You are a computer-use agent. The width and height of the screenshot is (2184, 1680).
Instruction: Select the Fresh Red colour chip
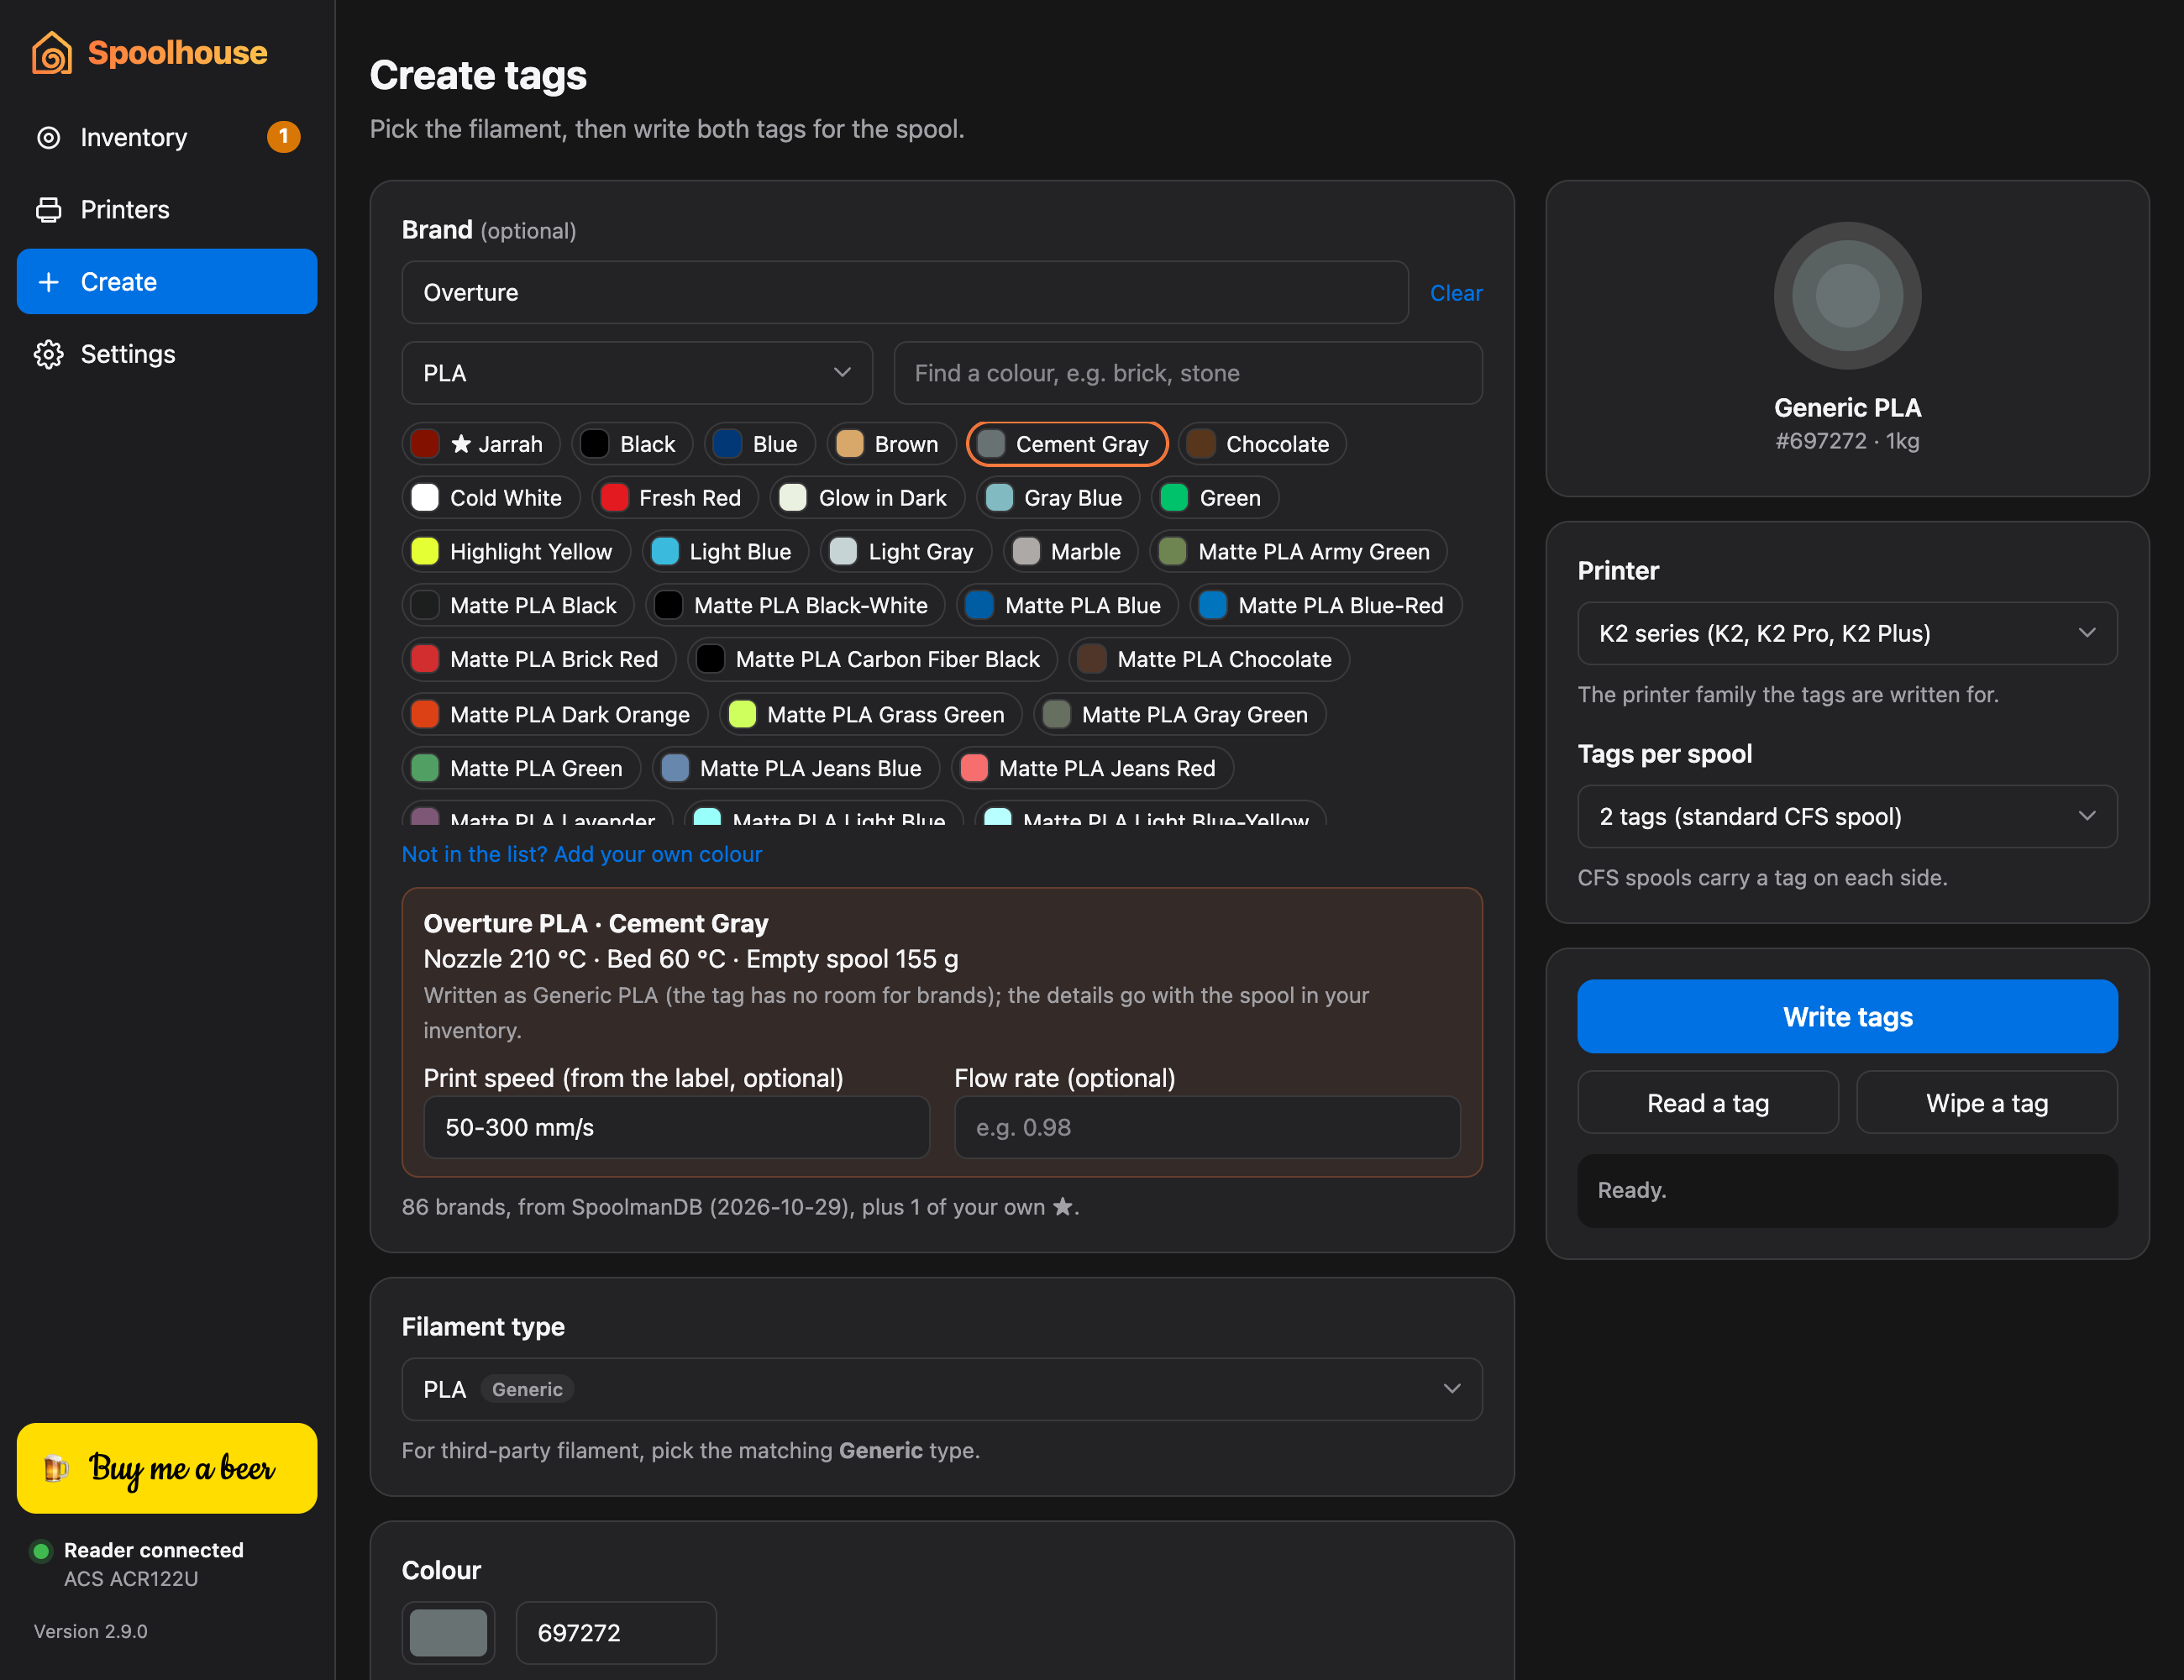pos(675,498)
